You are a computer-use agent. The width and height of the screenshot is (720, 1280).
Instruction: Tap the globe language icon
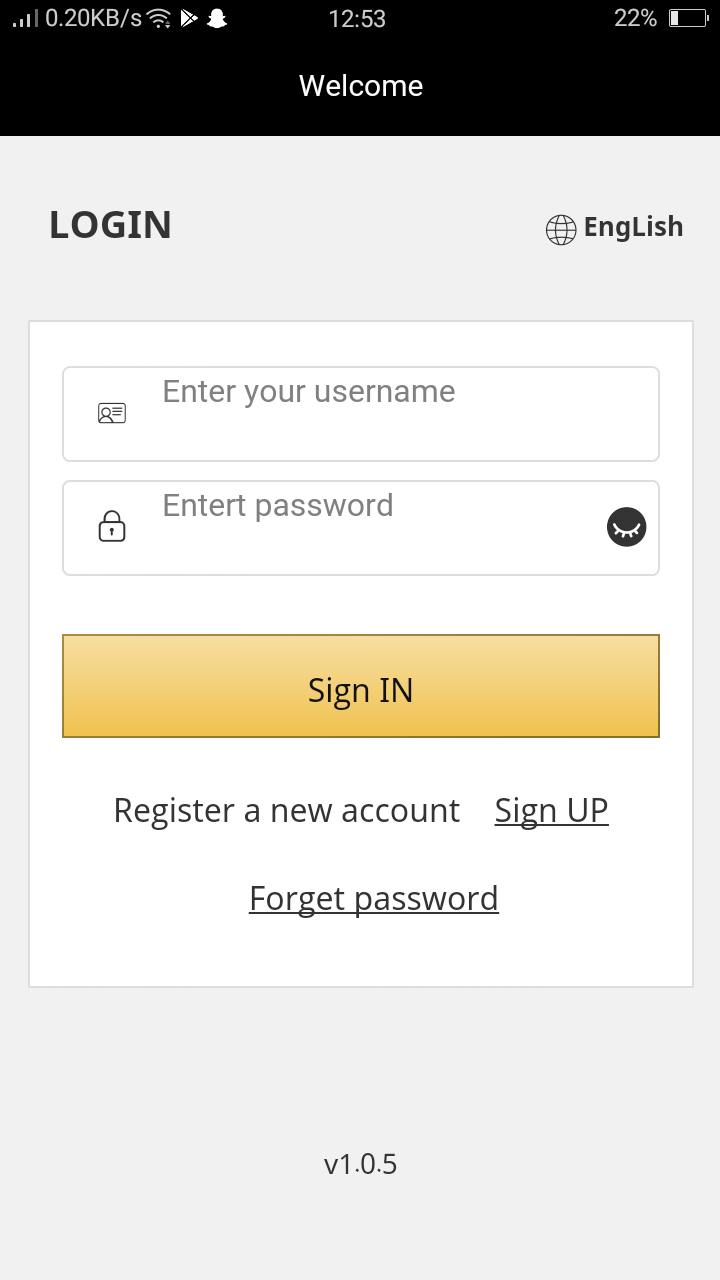coord(561,230)
